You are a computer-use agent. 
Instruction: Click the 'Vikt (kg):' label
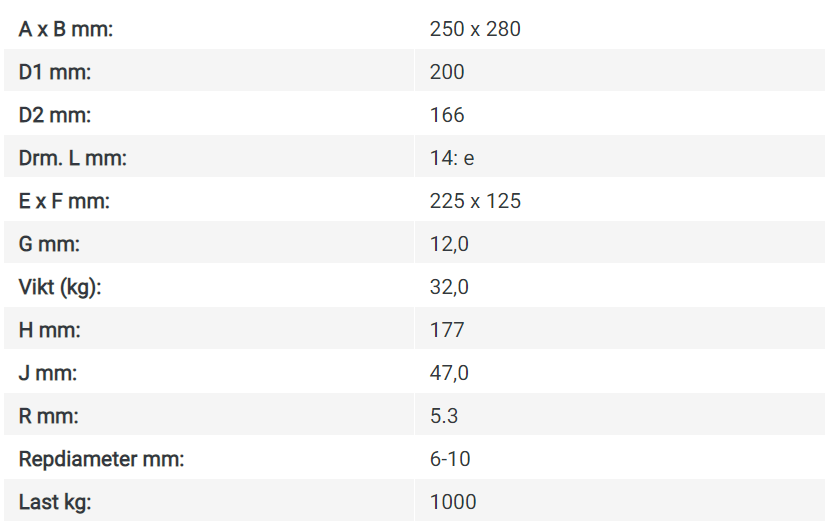60,287
